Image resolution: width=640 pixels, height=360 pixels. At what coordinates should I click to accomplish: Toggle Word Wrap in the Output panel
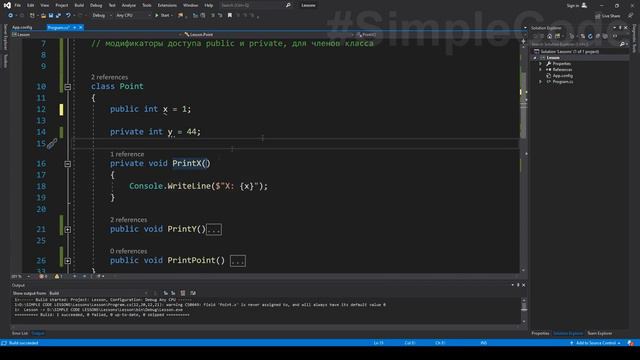[x=193, y=293]
